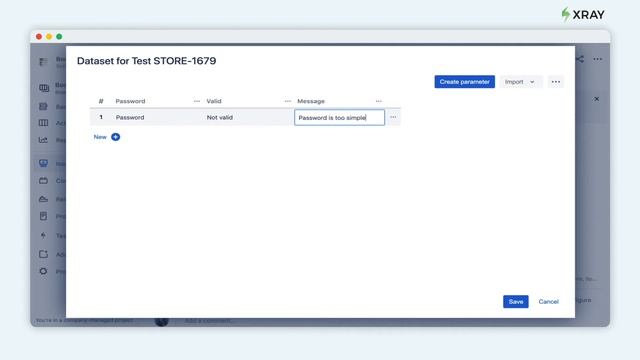640x360 pixels.
Task: Open the roadmap icon at top of sidebar
Action: point(43,62)
